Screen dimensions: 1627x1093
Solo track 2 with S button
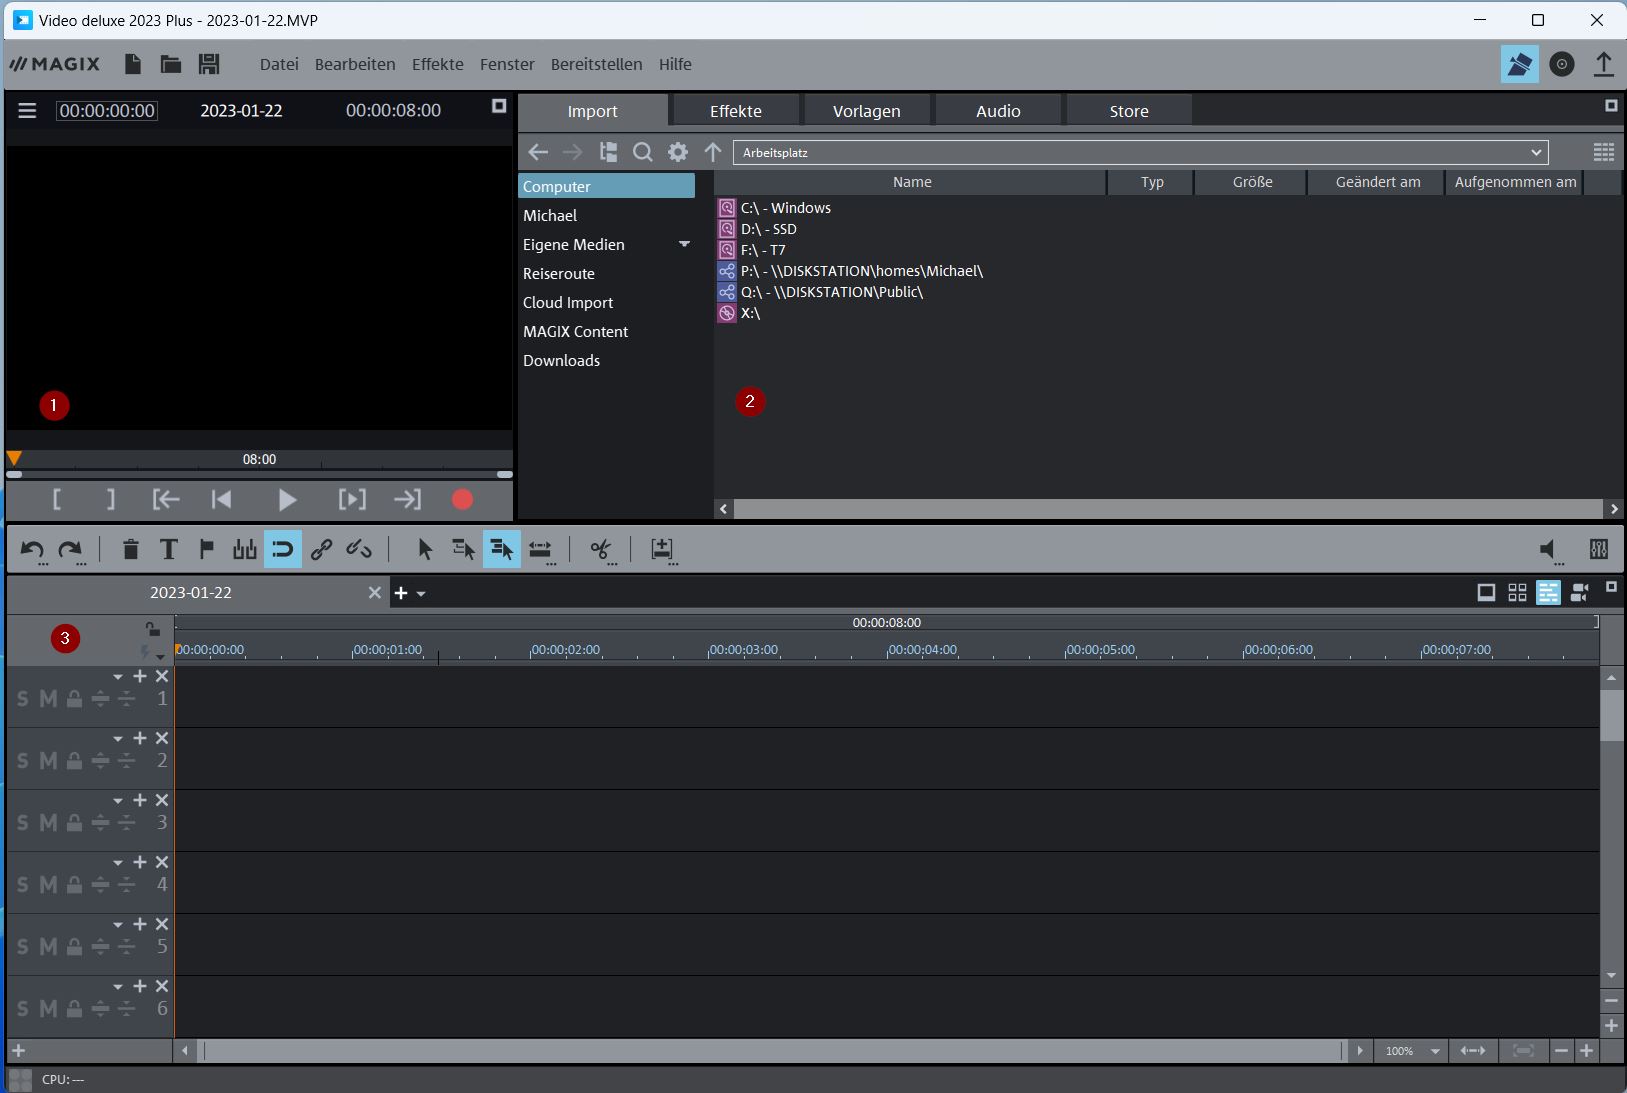23,761
